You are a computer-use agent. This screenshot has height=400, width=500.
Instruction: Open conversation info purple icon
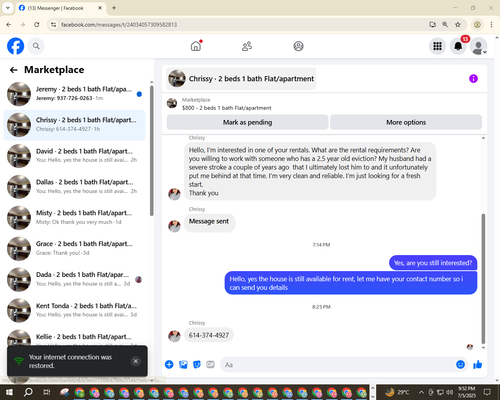click(473, 79)
